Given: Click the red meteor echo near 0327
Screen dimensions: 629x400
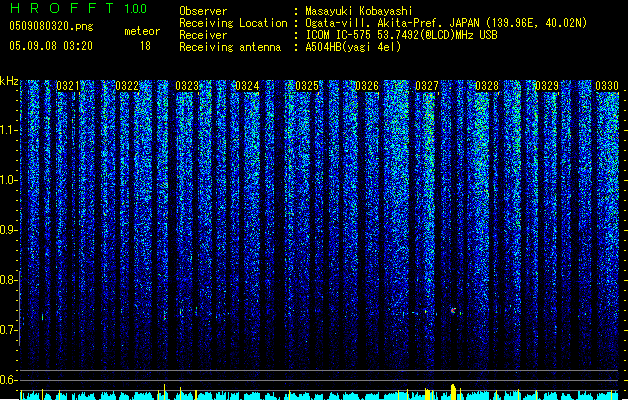Looking at the screenshot, I should tap(453, 310).
